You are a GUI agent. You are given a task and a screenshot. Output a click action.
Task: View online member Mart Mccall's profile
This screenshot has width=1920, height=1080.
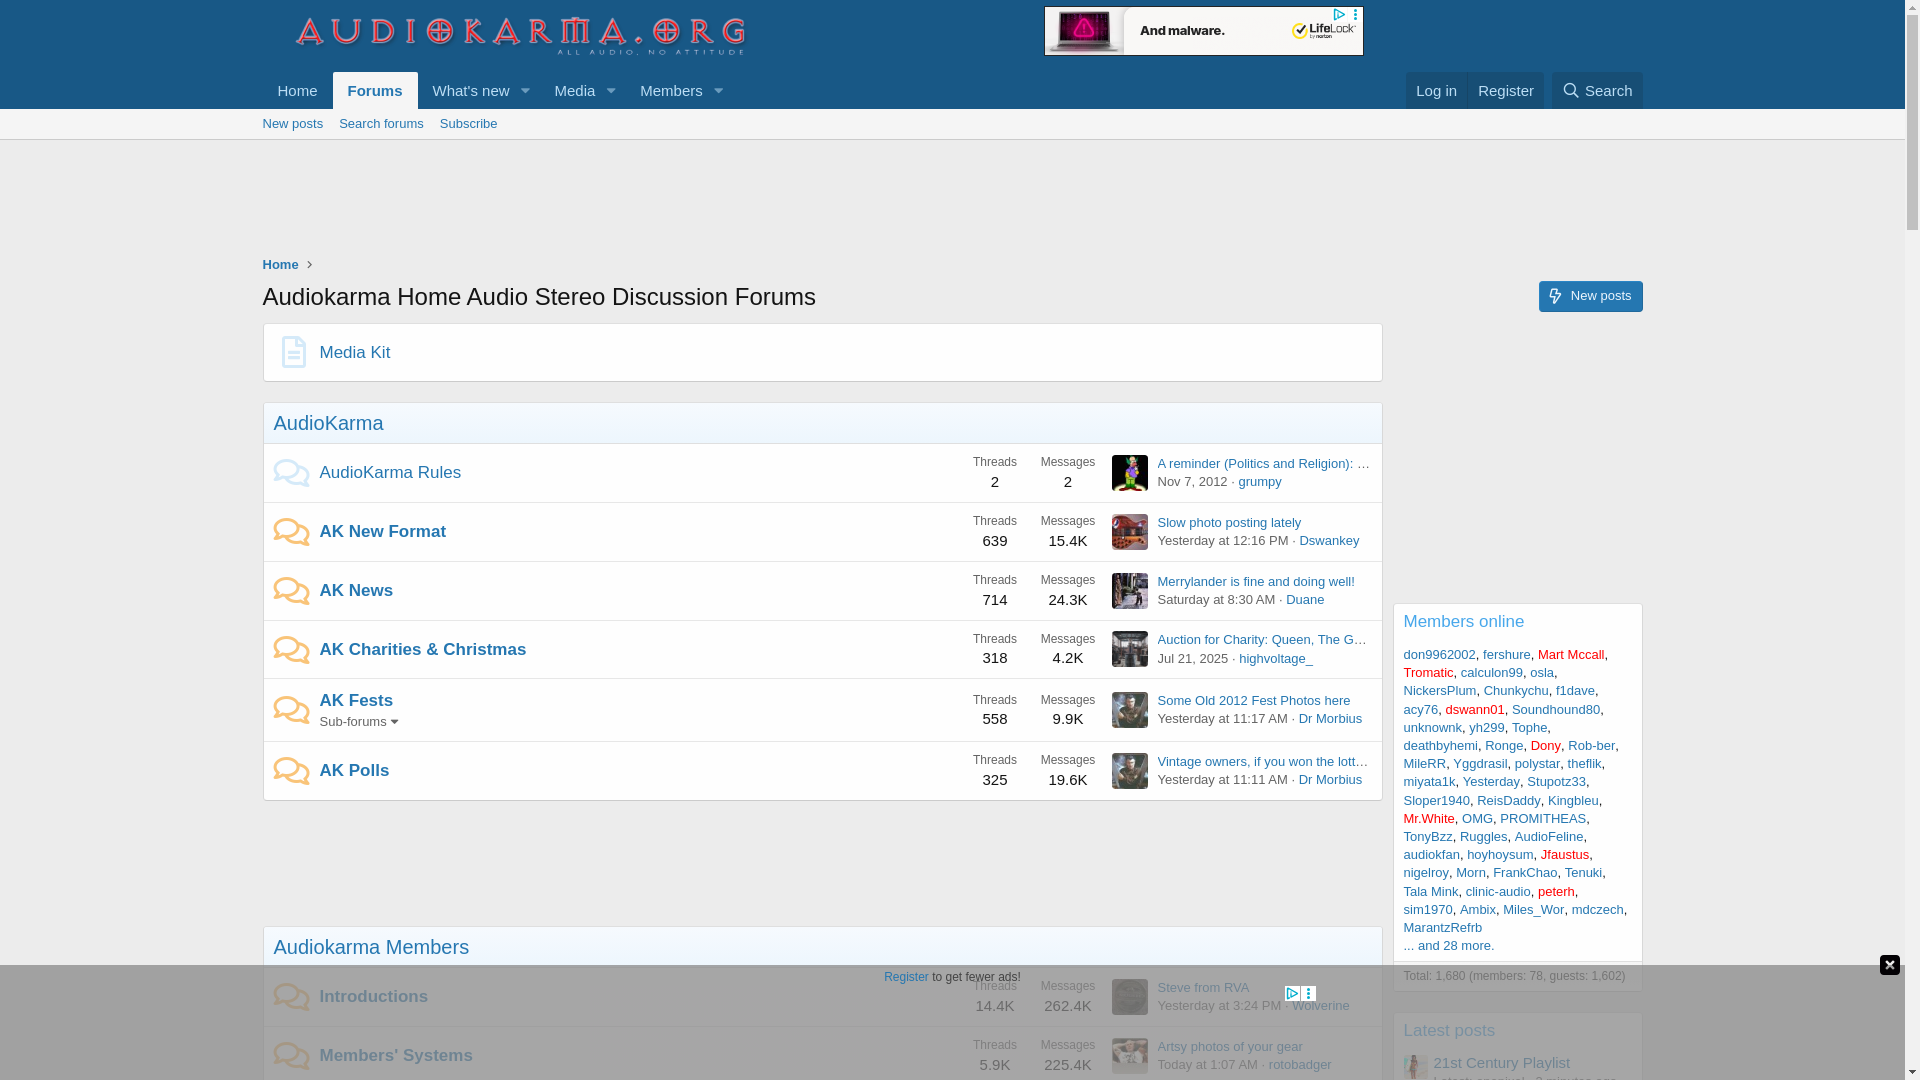[x=1570, y=655]
